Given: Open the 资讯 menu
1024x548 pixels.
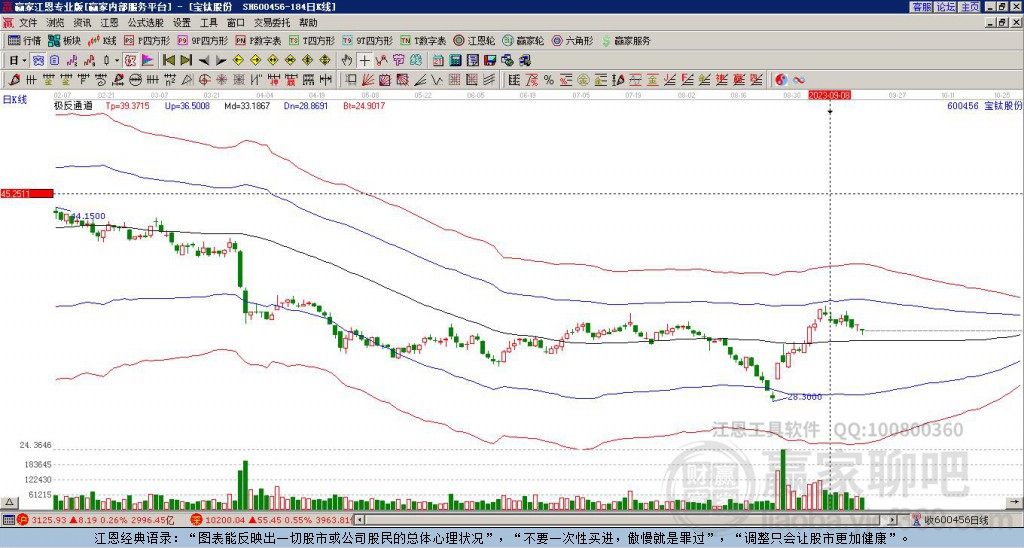Looking at the screenshot, I should click(82, 23).
